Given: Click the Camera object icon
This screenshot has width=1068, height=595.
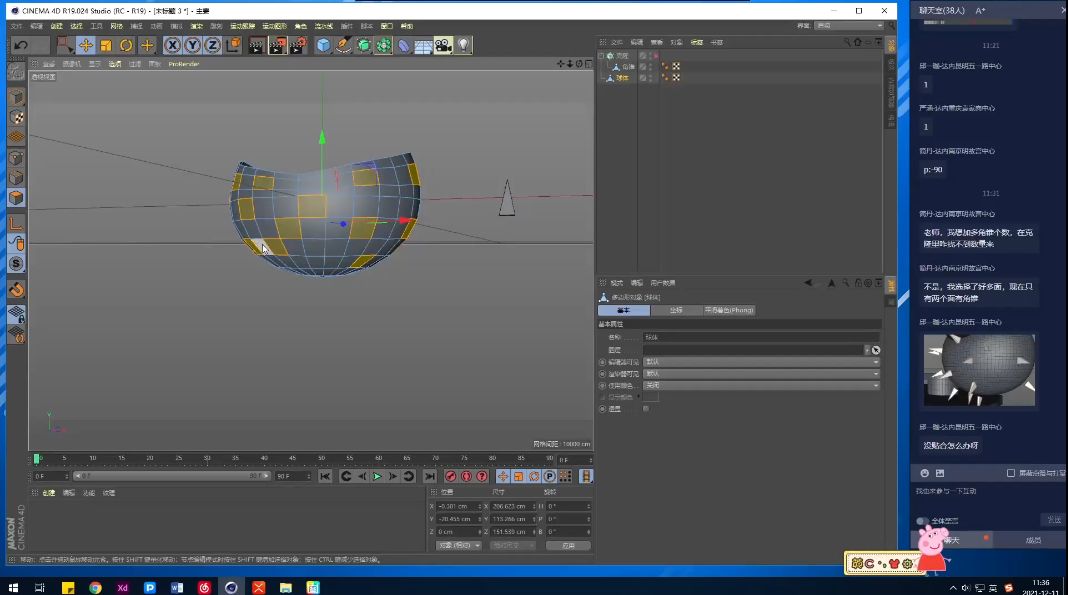Looking at the screenshot, I should (442, 45).
